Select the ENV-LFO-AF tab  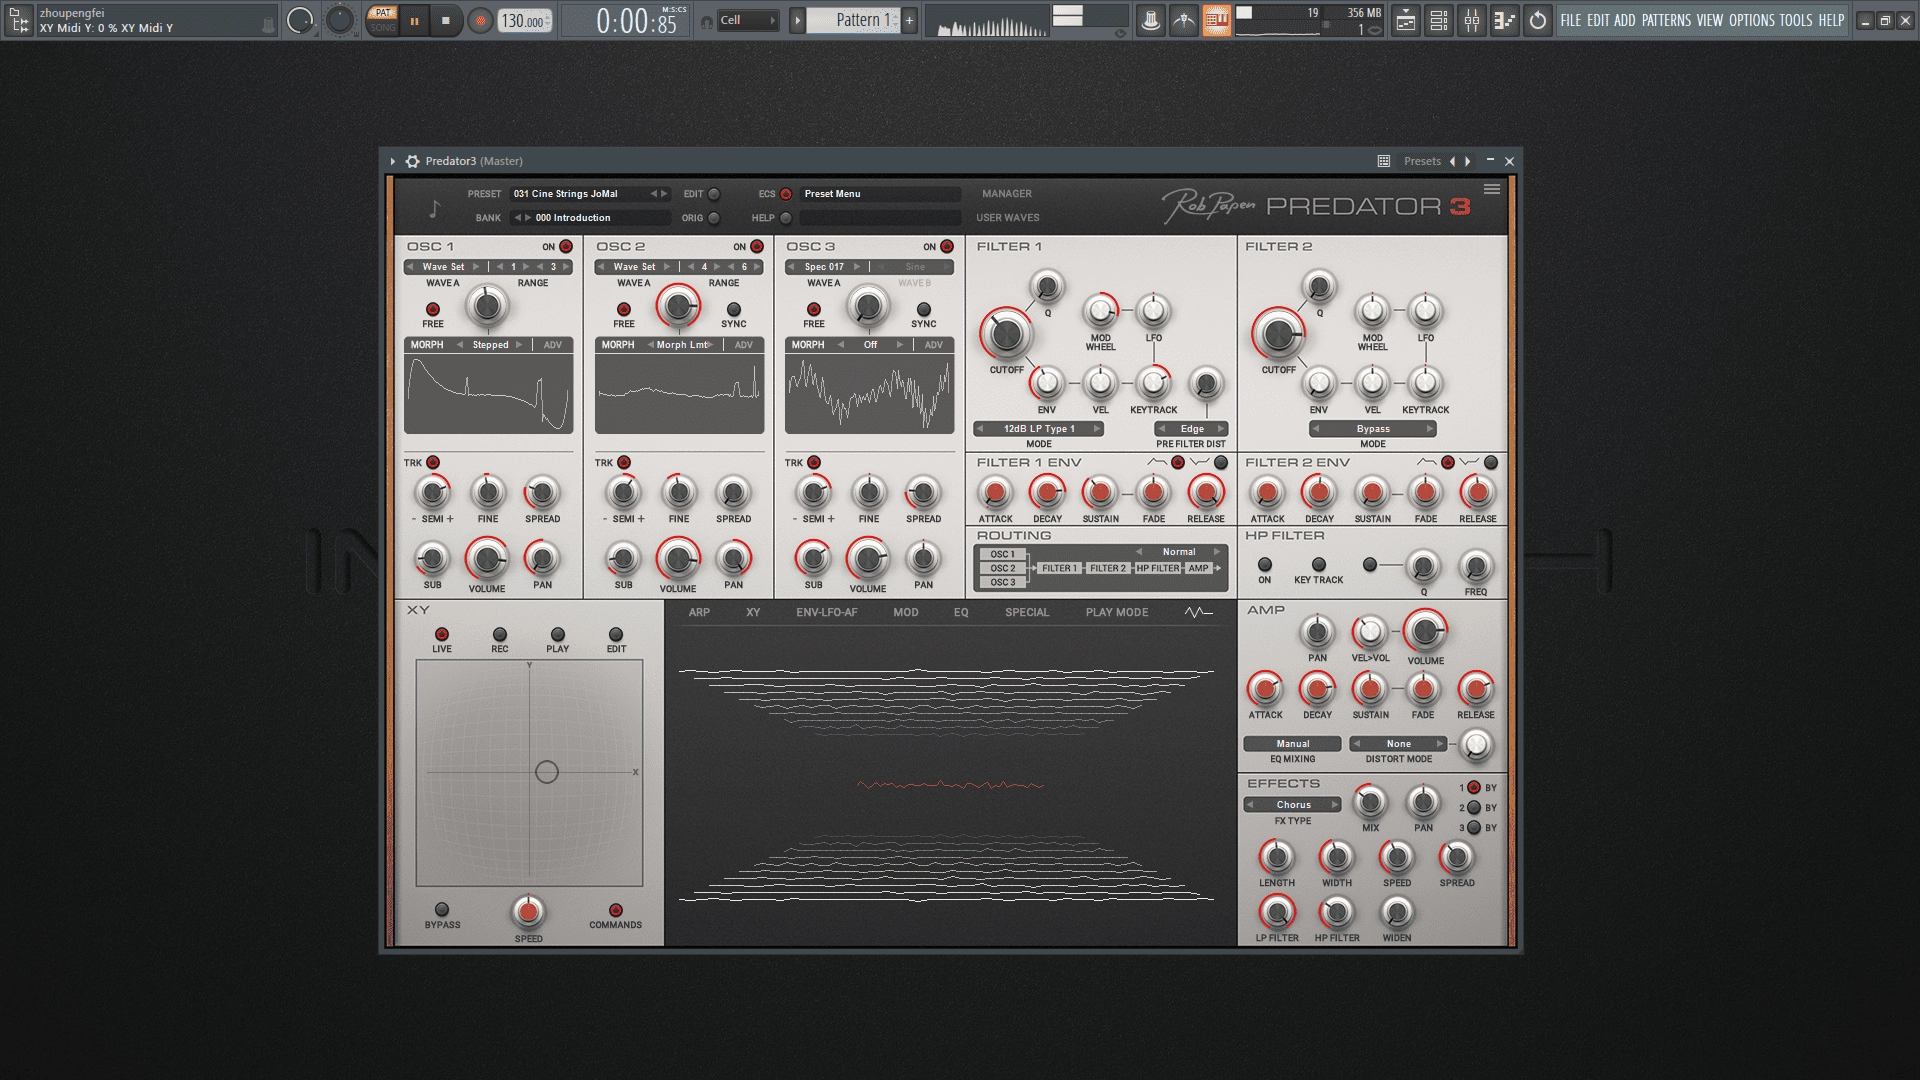pyautogui.click(x=827, y=612)
